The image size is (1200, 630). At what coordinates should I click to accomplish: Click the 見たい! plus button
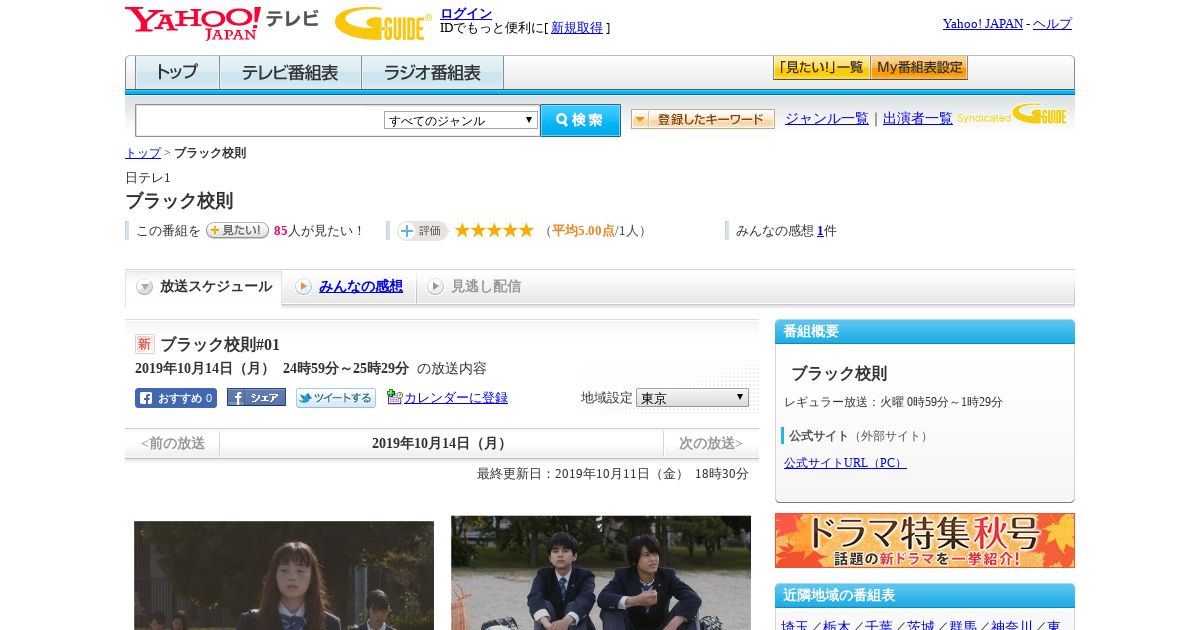(x=237, y=230)
